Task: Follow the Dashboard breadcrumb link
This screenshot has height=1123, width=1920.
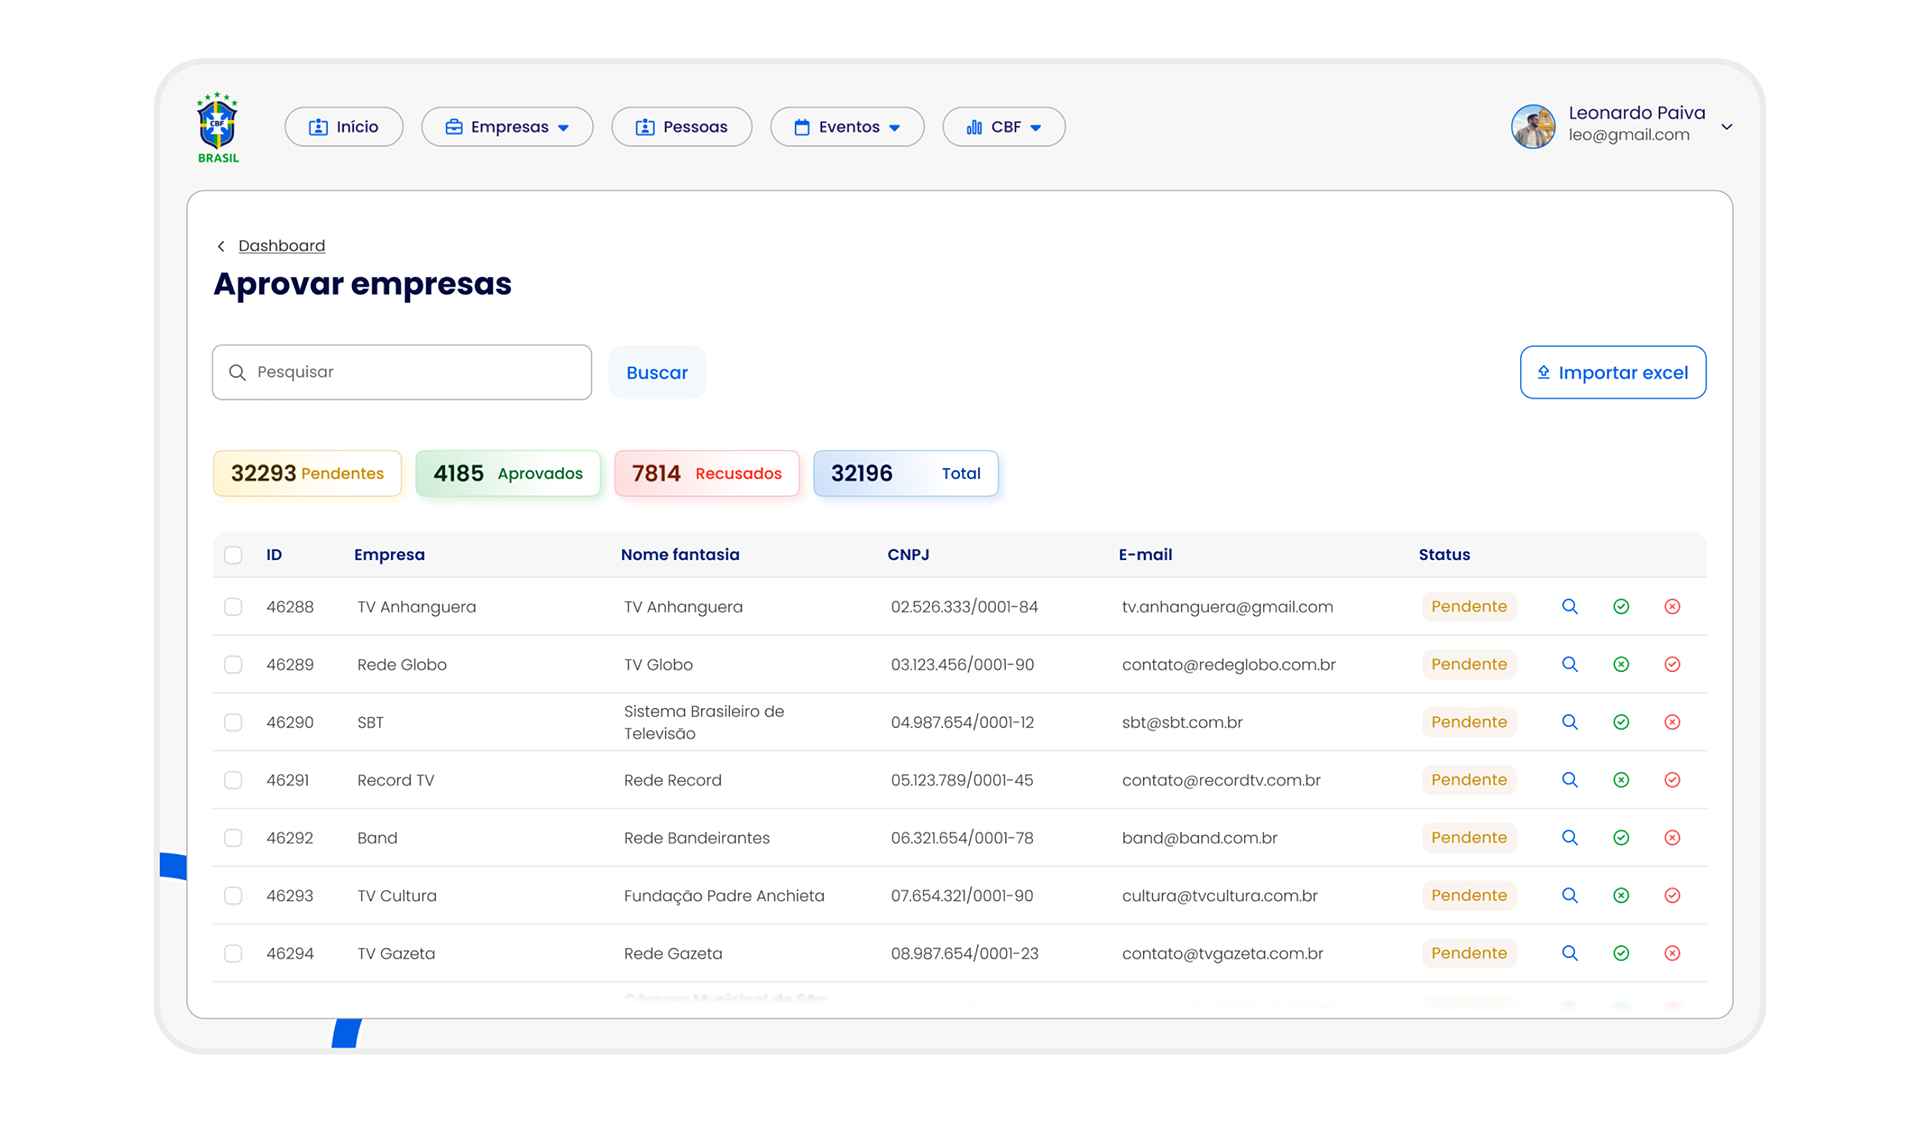Action: click(x=281, y=246)
